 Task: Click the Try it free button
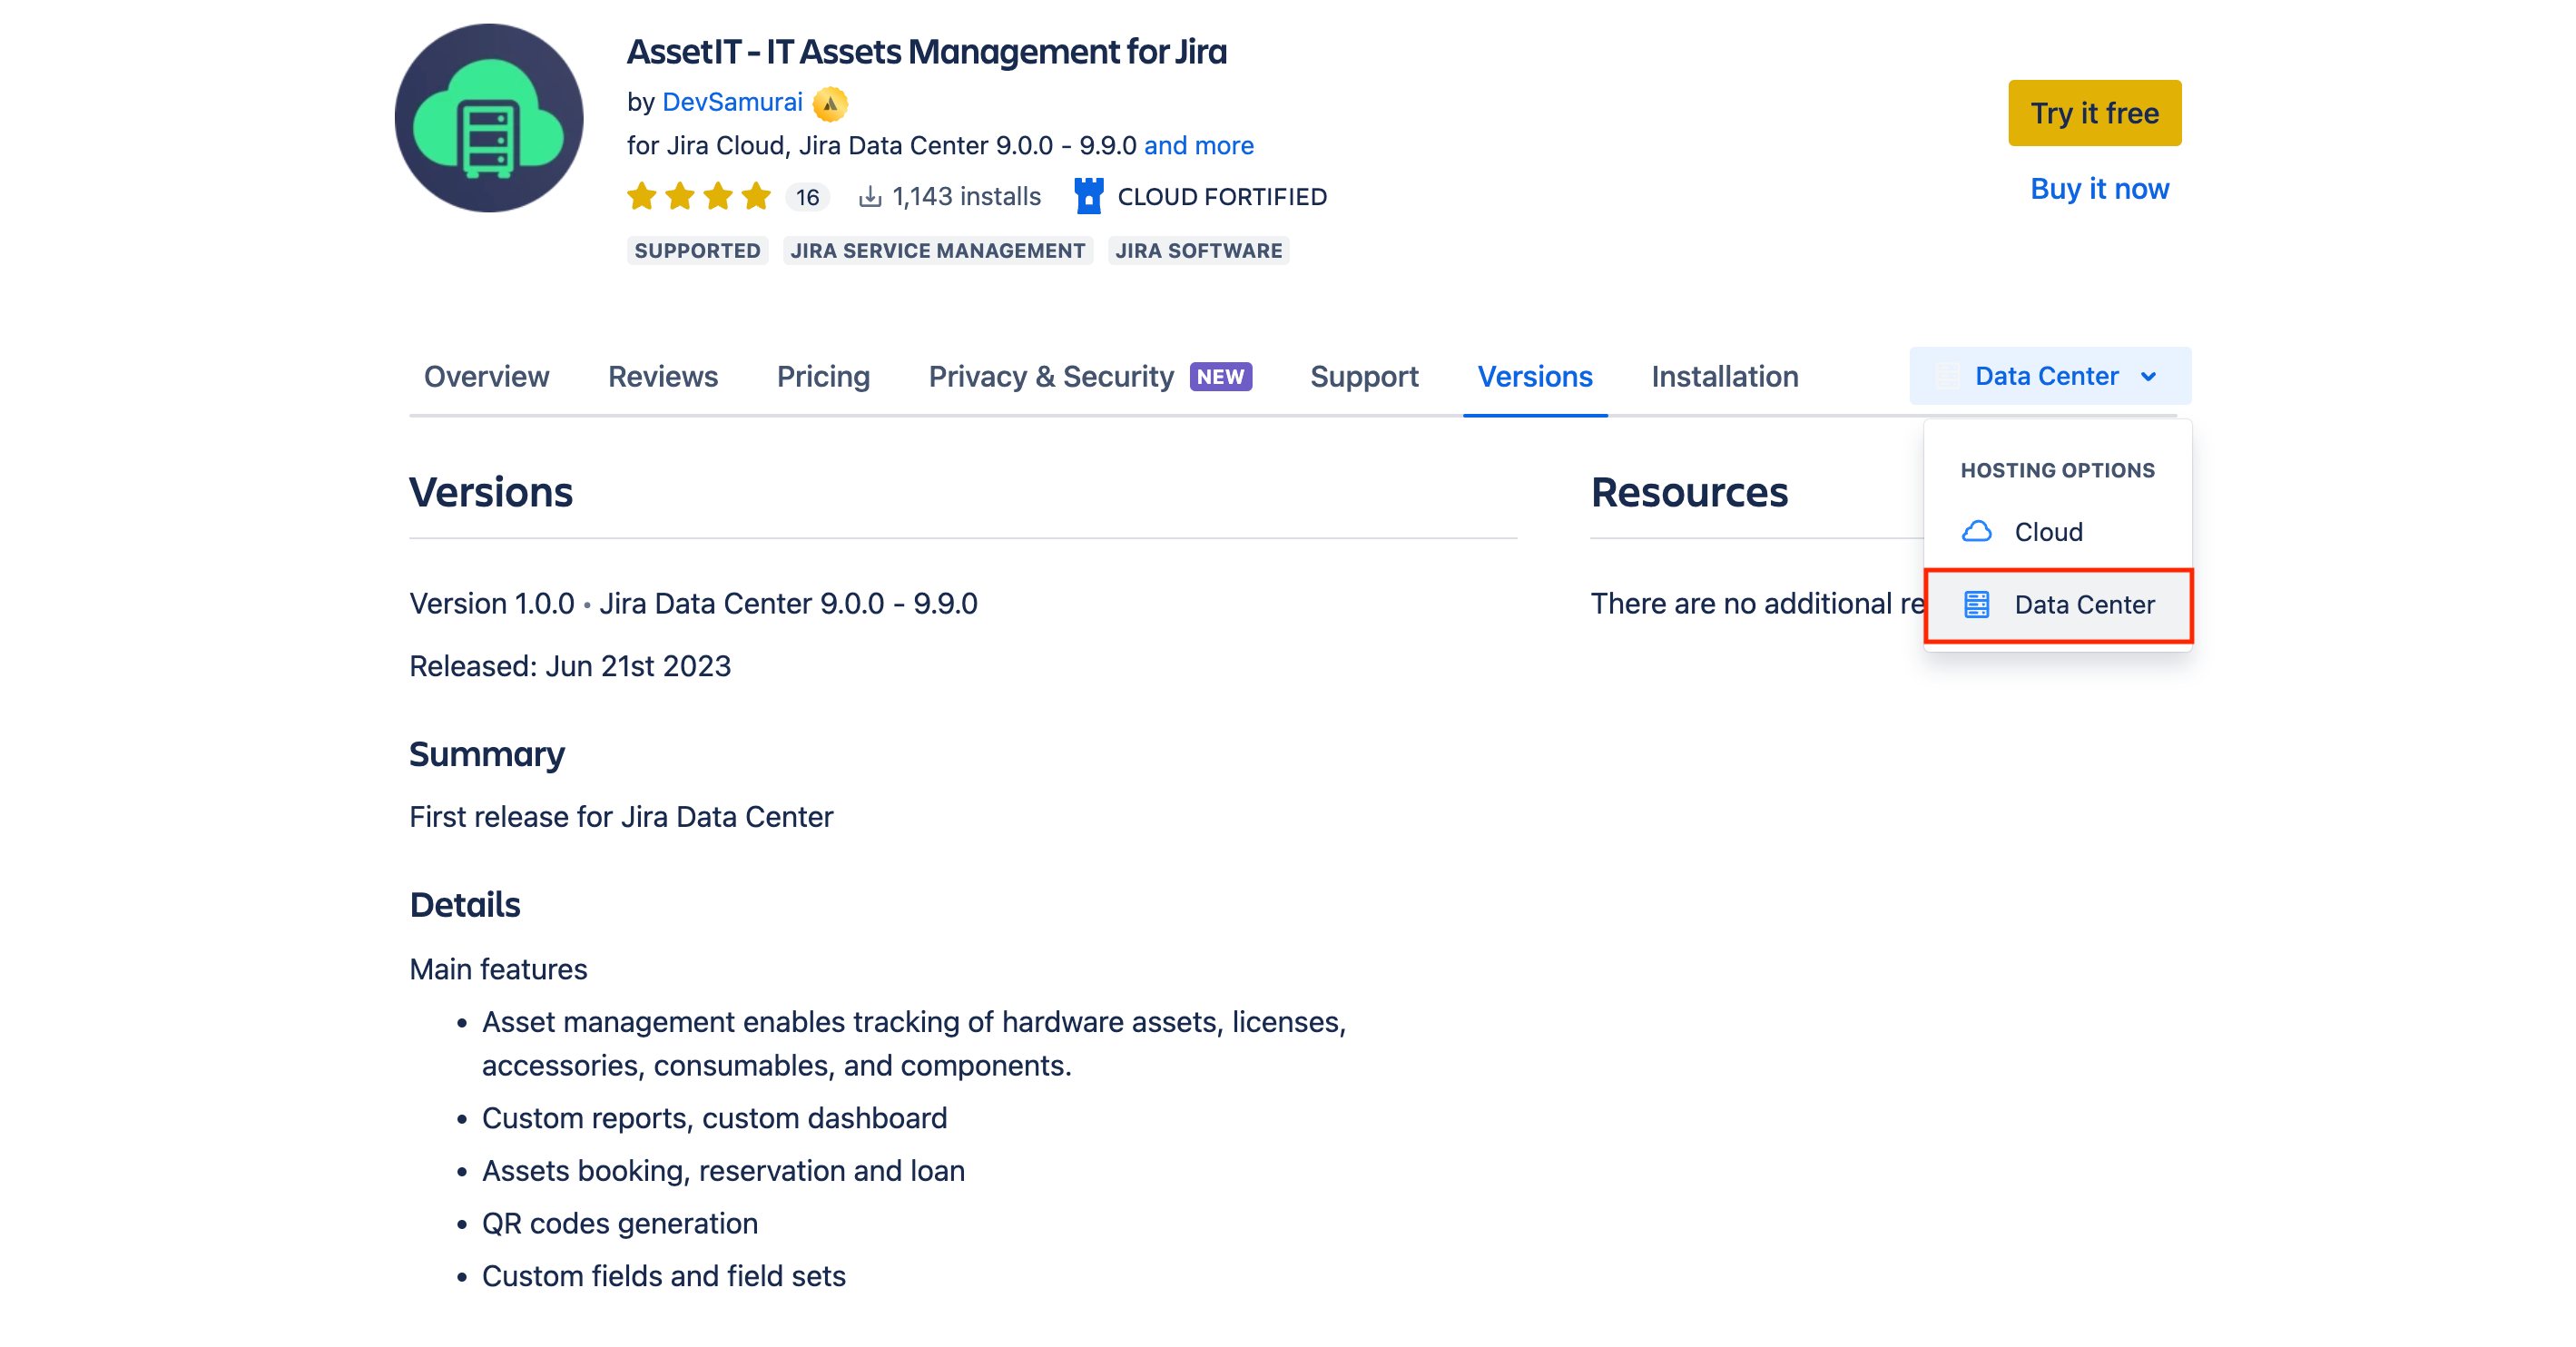pos(2095,113)
